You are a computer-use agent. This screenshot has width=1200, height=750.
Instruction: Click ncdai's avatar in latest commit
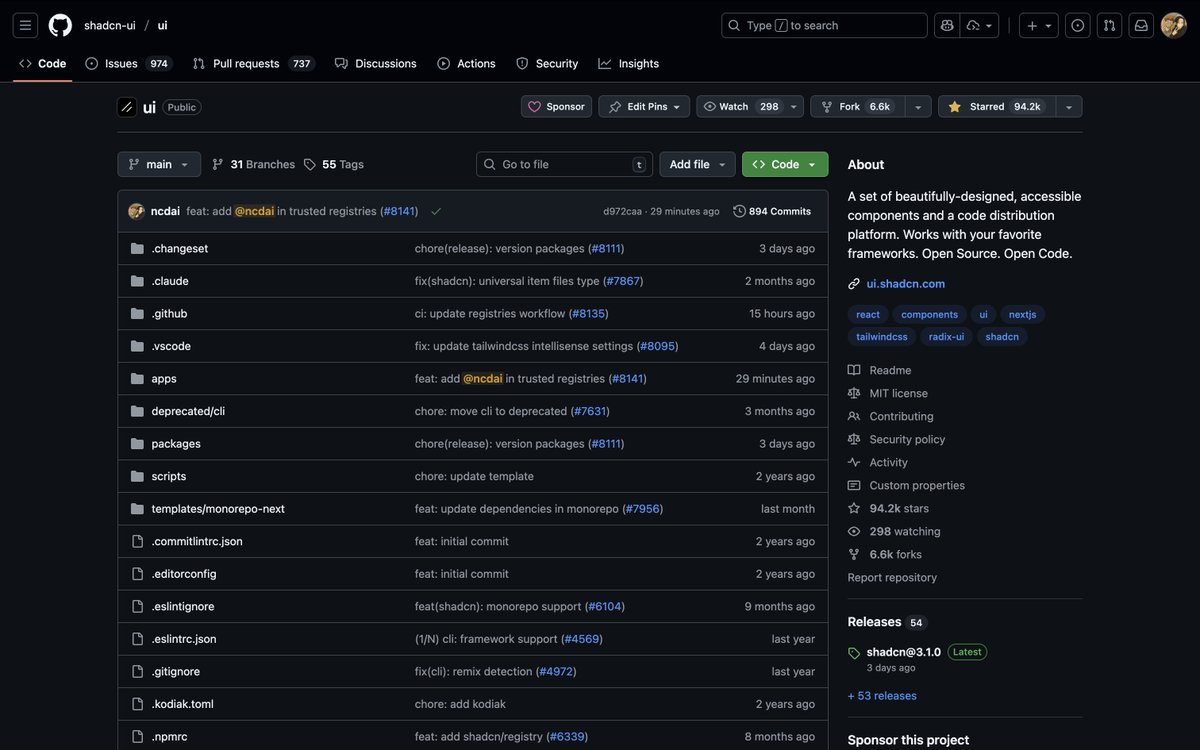pyautogui.click(x=136, y=211)
